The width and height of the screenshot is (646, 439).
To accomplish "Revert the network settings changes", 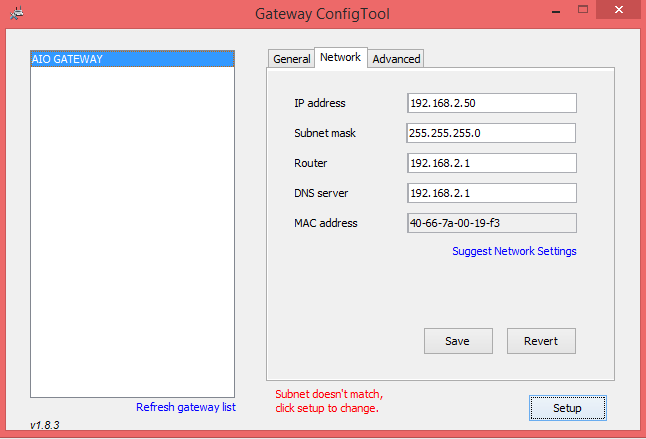I will [x=540, y=341].
